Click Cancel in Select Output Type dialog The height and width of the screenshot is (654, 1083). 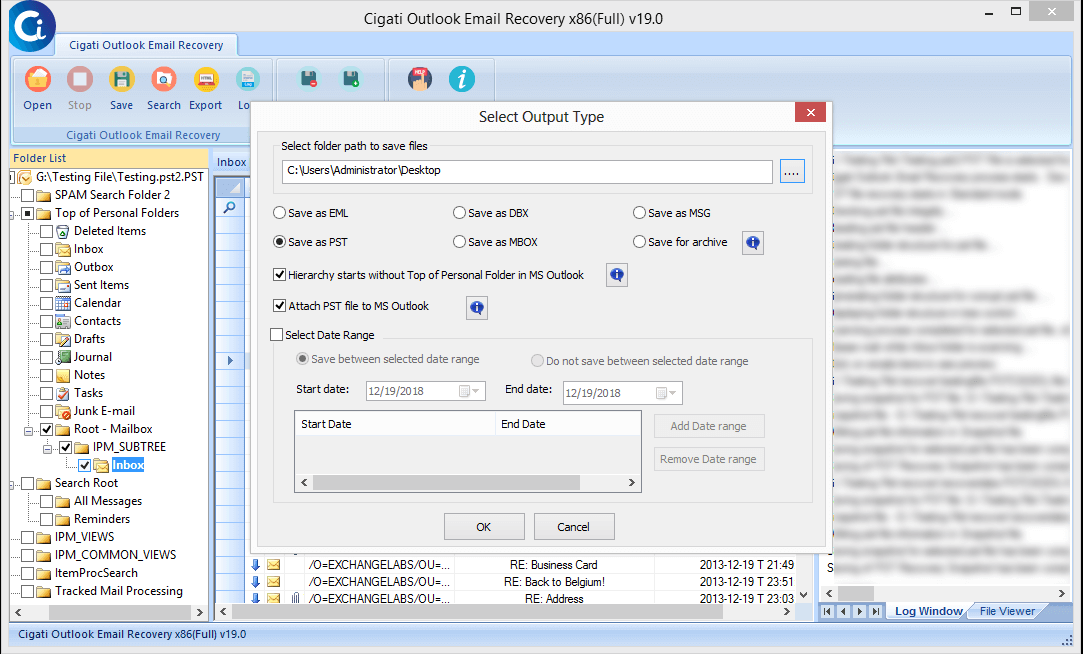click(x=573, y=527)
